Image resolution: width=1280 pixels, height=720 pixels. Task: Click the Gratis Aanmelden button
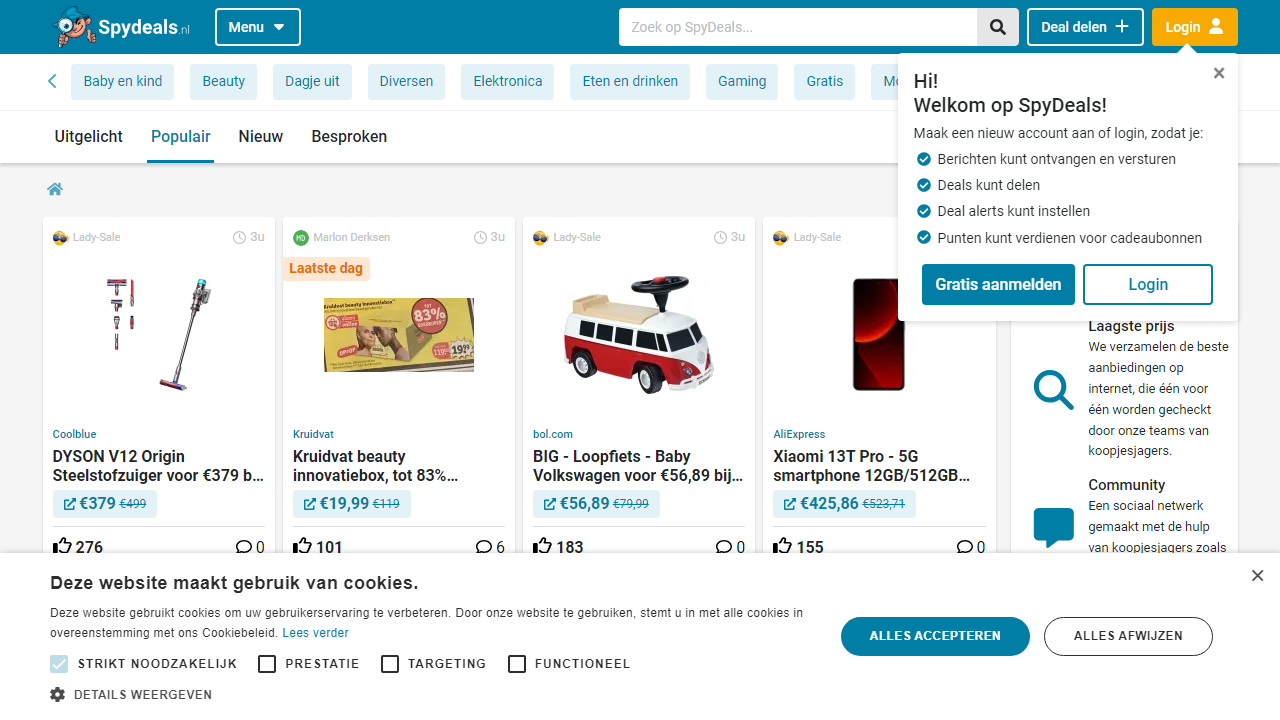[997, 284]
